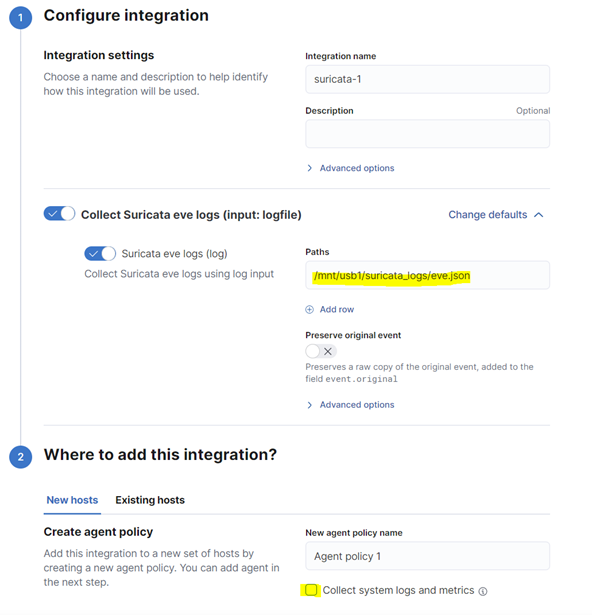Switch to the Existing hosts tab
This screenshot has height=615, width=592.
tap(150, 500)
